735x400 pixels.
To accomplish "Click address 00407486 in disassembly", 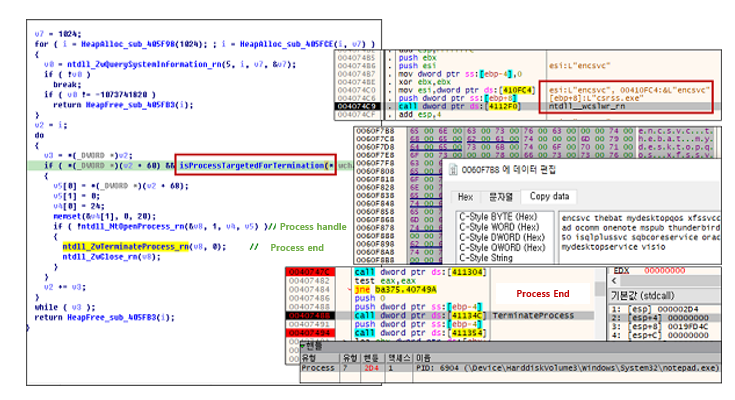I will [x=310, y=298].
